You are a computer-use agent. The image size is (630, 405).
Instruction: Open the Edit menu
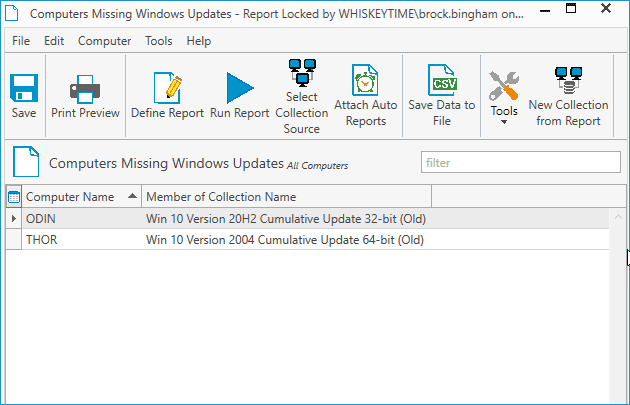pos(54,41)
